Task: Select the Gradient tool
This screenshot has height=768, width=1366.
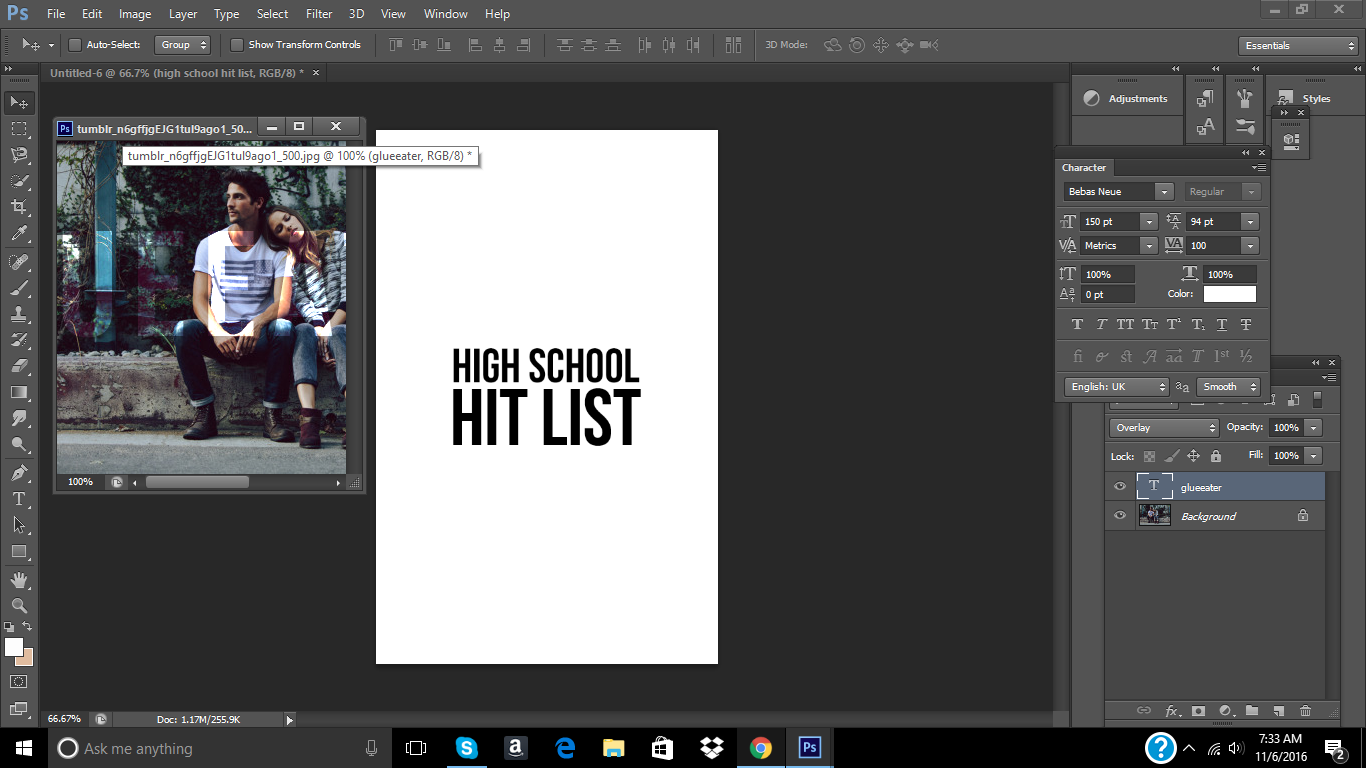Action: tap(19, 392)
